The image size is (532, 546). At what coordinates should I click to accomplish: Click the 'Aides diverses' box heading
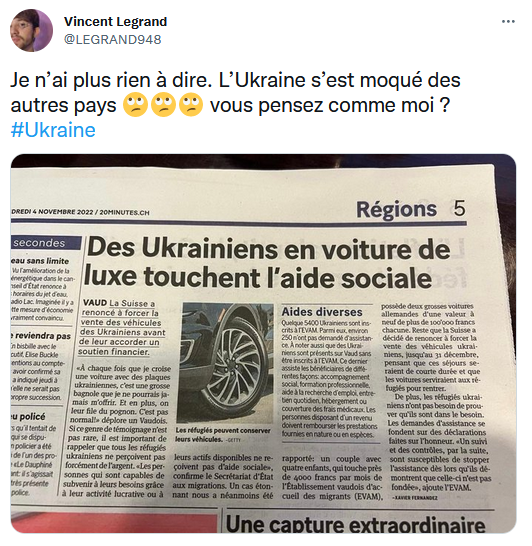(x=322, y=312)
